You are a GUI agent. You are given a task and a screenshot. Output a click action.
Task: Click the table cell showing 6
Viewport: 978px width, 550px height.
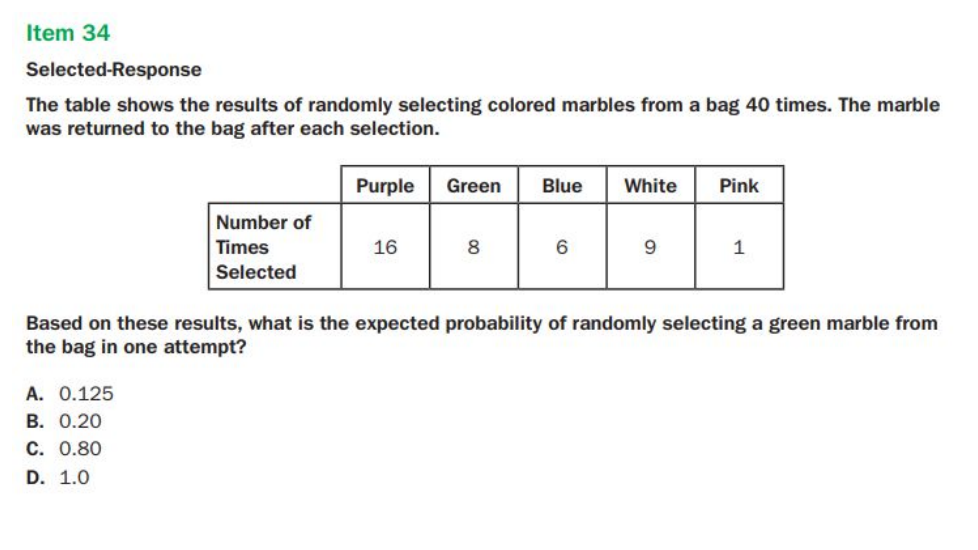pyautogui.click(x=562, y=247)
